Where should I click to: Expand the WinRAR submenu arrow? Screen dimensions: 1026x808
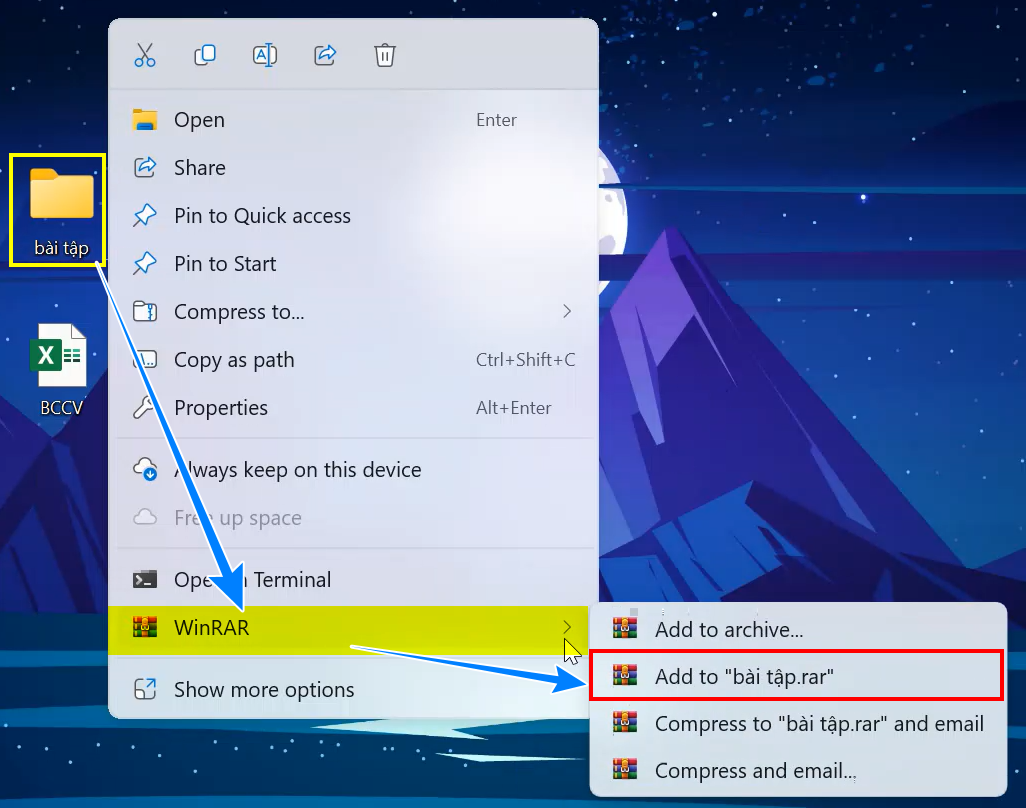(567, 627)
